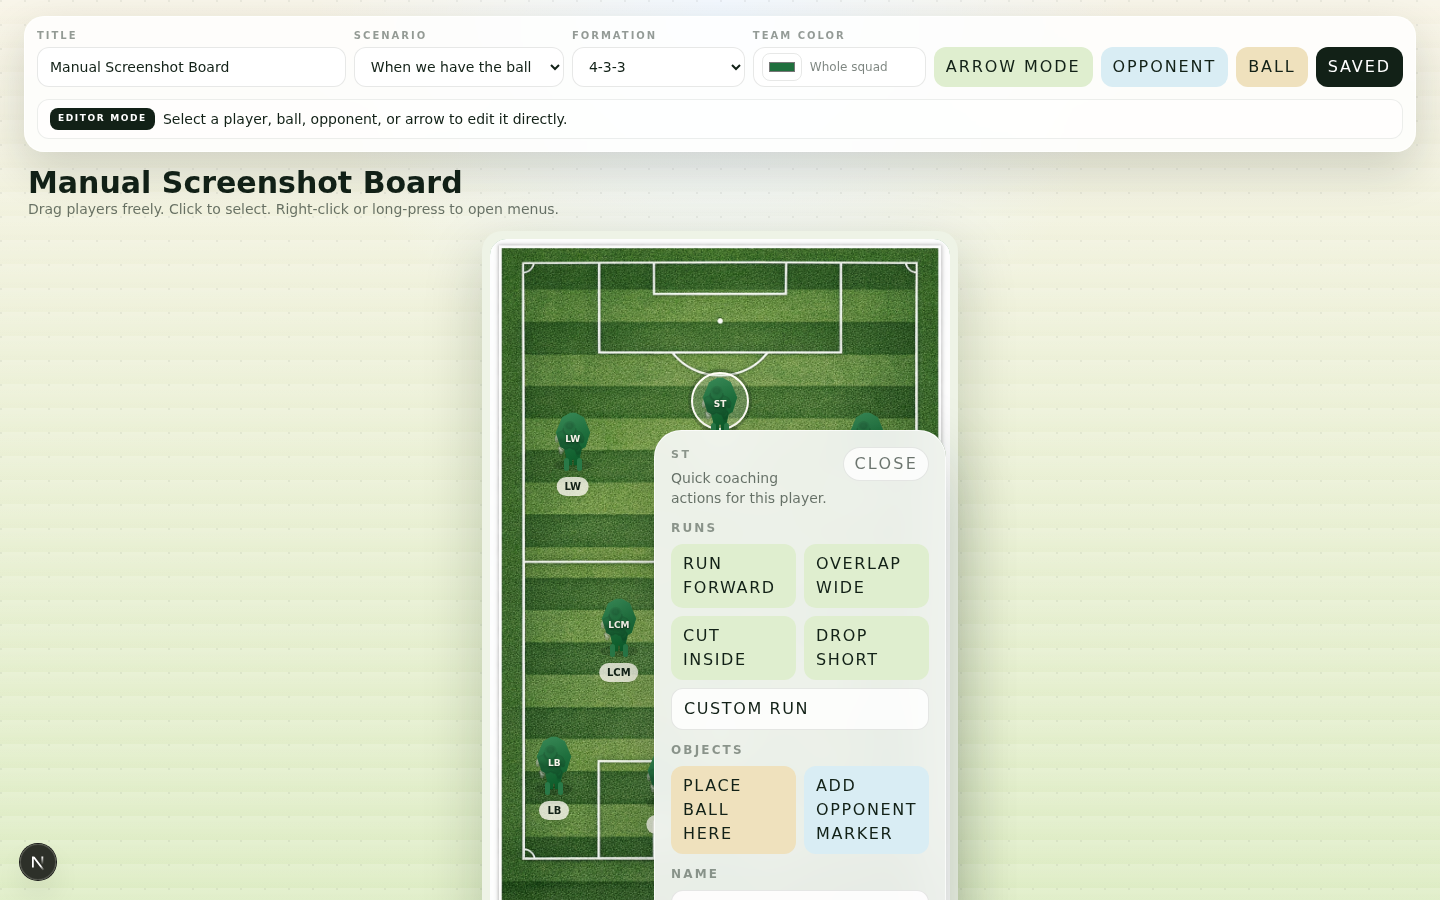Click the Editor Mode badge
1440x900 pixels.
102,119
